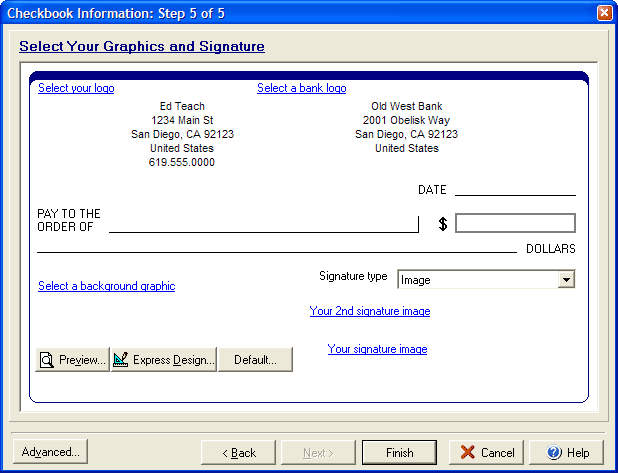Click the magnifier icon on the Preview button
618x473 pixels.
point(47,360)
